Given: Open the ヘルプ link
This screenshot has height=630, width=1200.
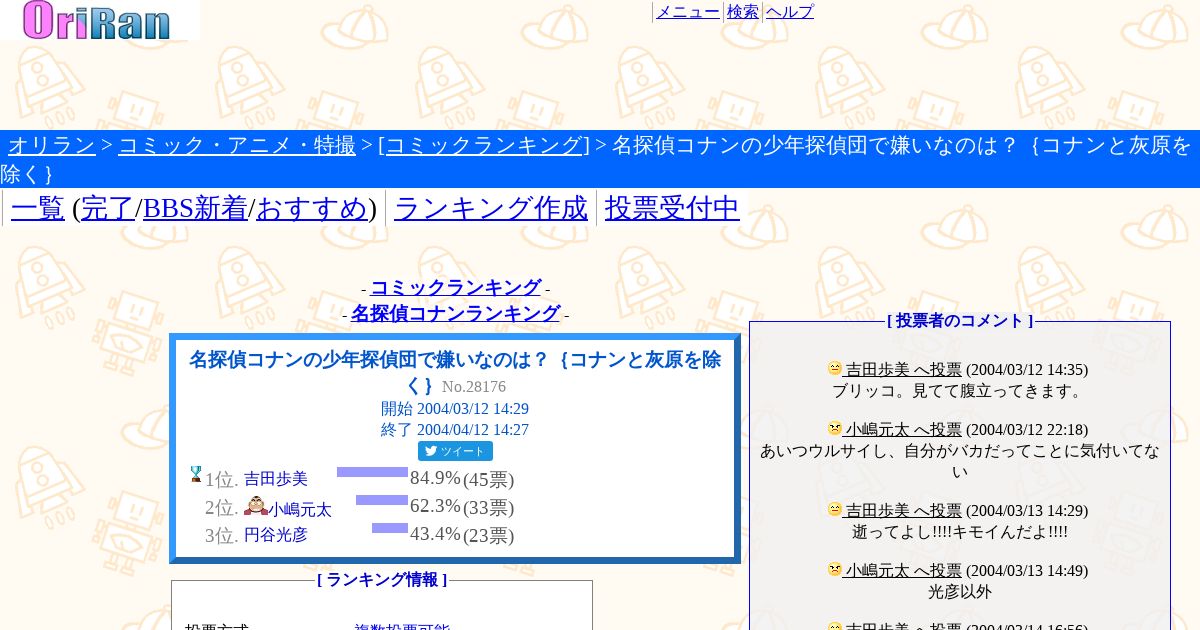Looking at the screenshot, I should (790, 12).
